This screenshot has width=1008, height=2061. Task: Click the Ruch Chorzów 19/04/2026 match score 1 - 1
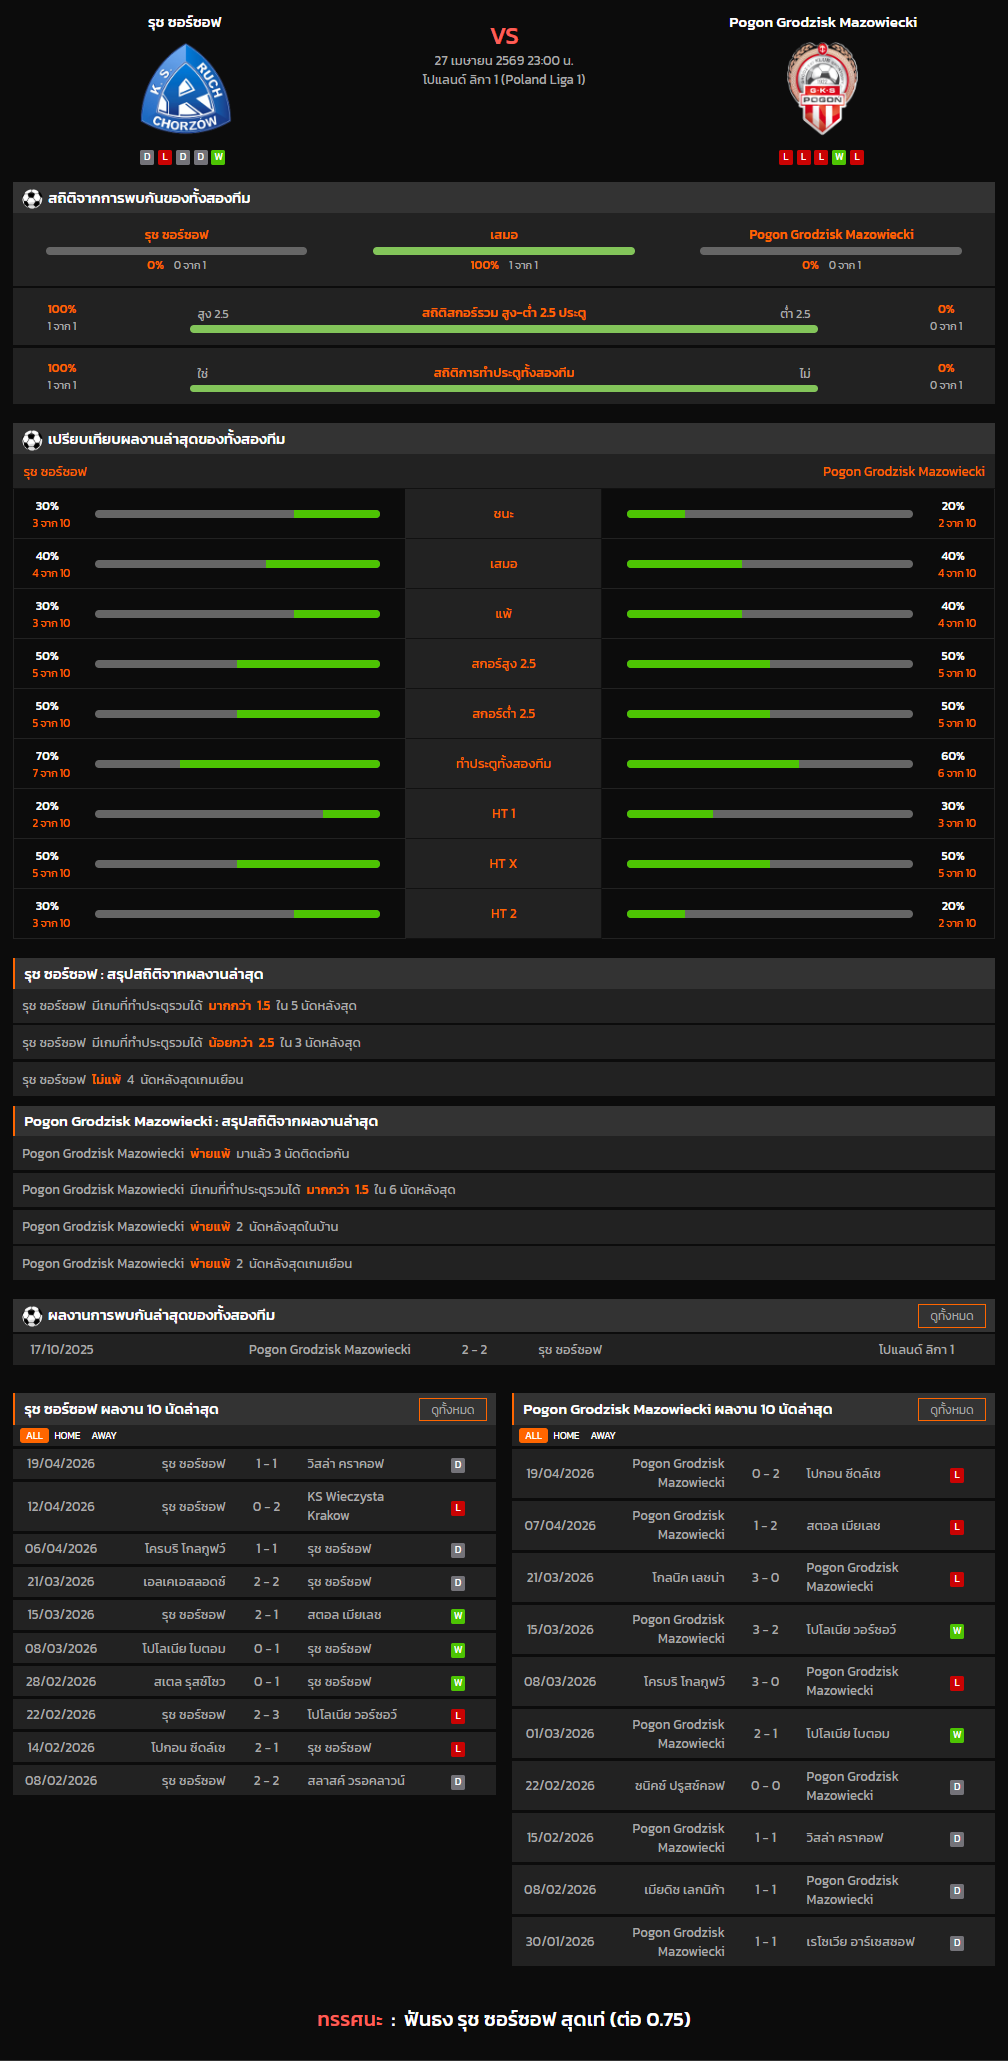[266, 1464]
